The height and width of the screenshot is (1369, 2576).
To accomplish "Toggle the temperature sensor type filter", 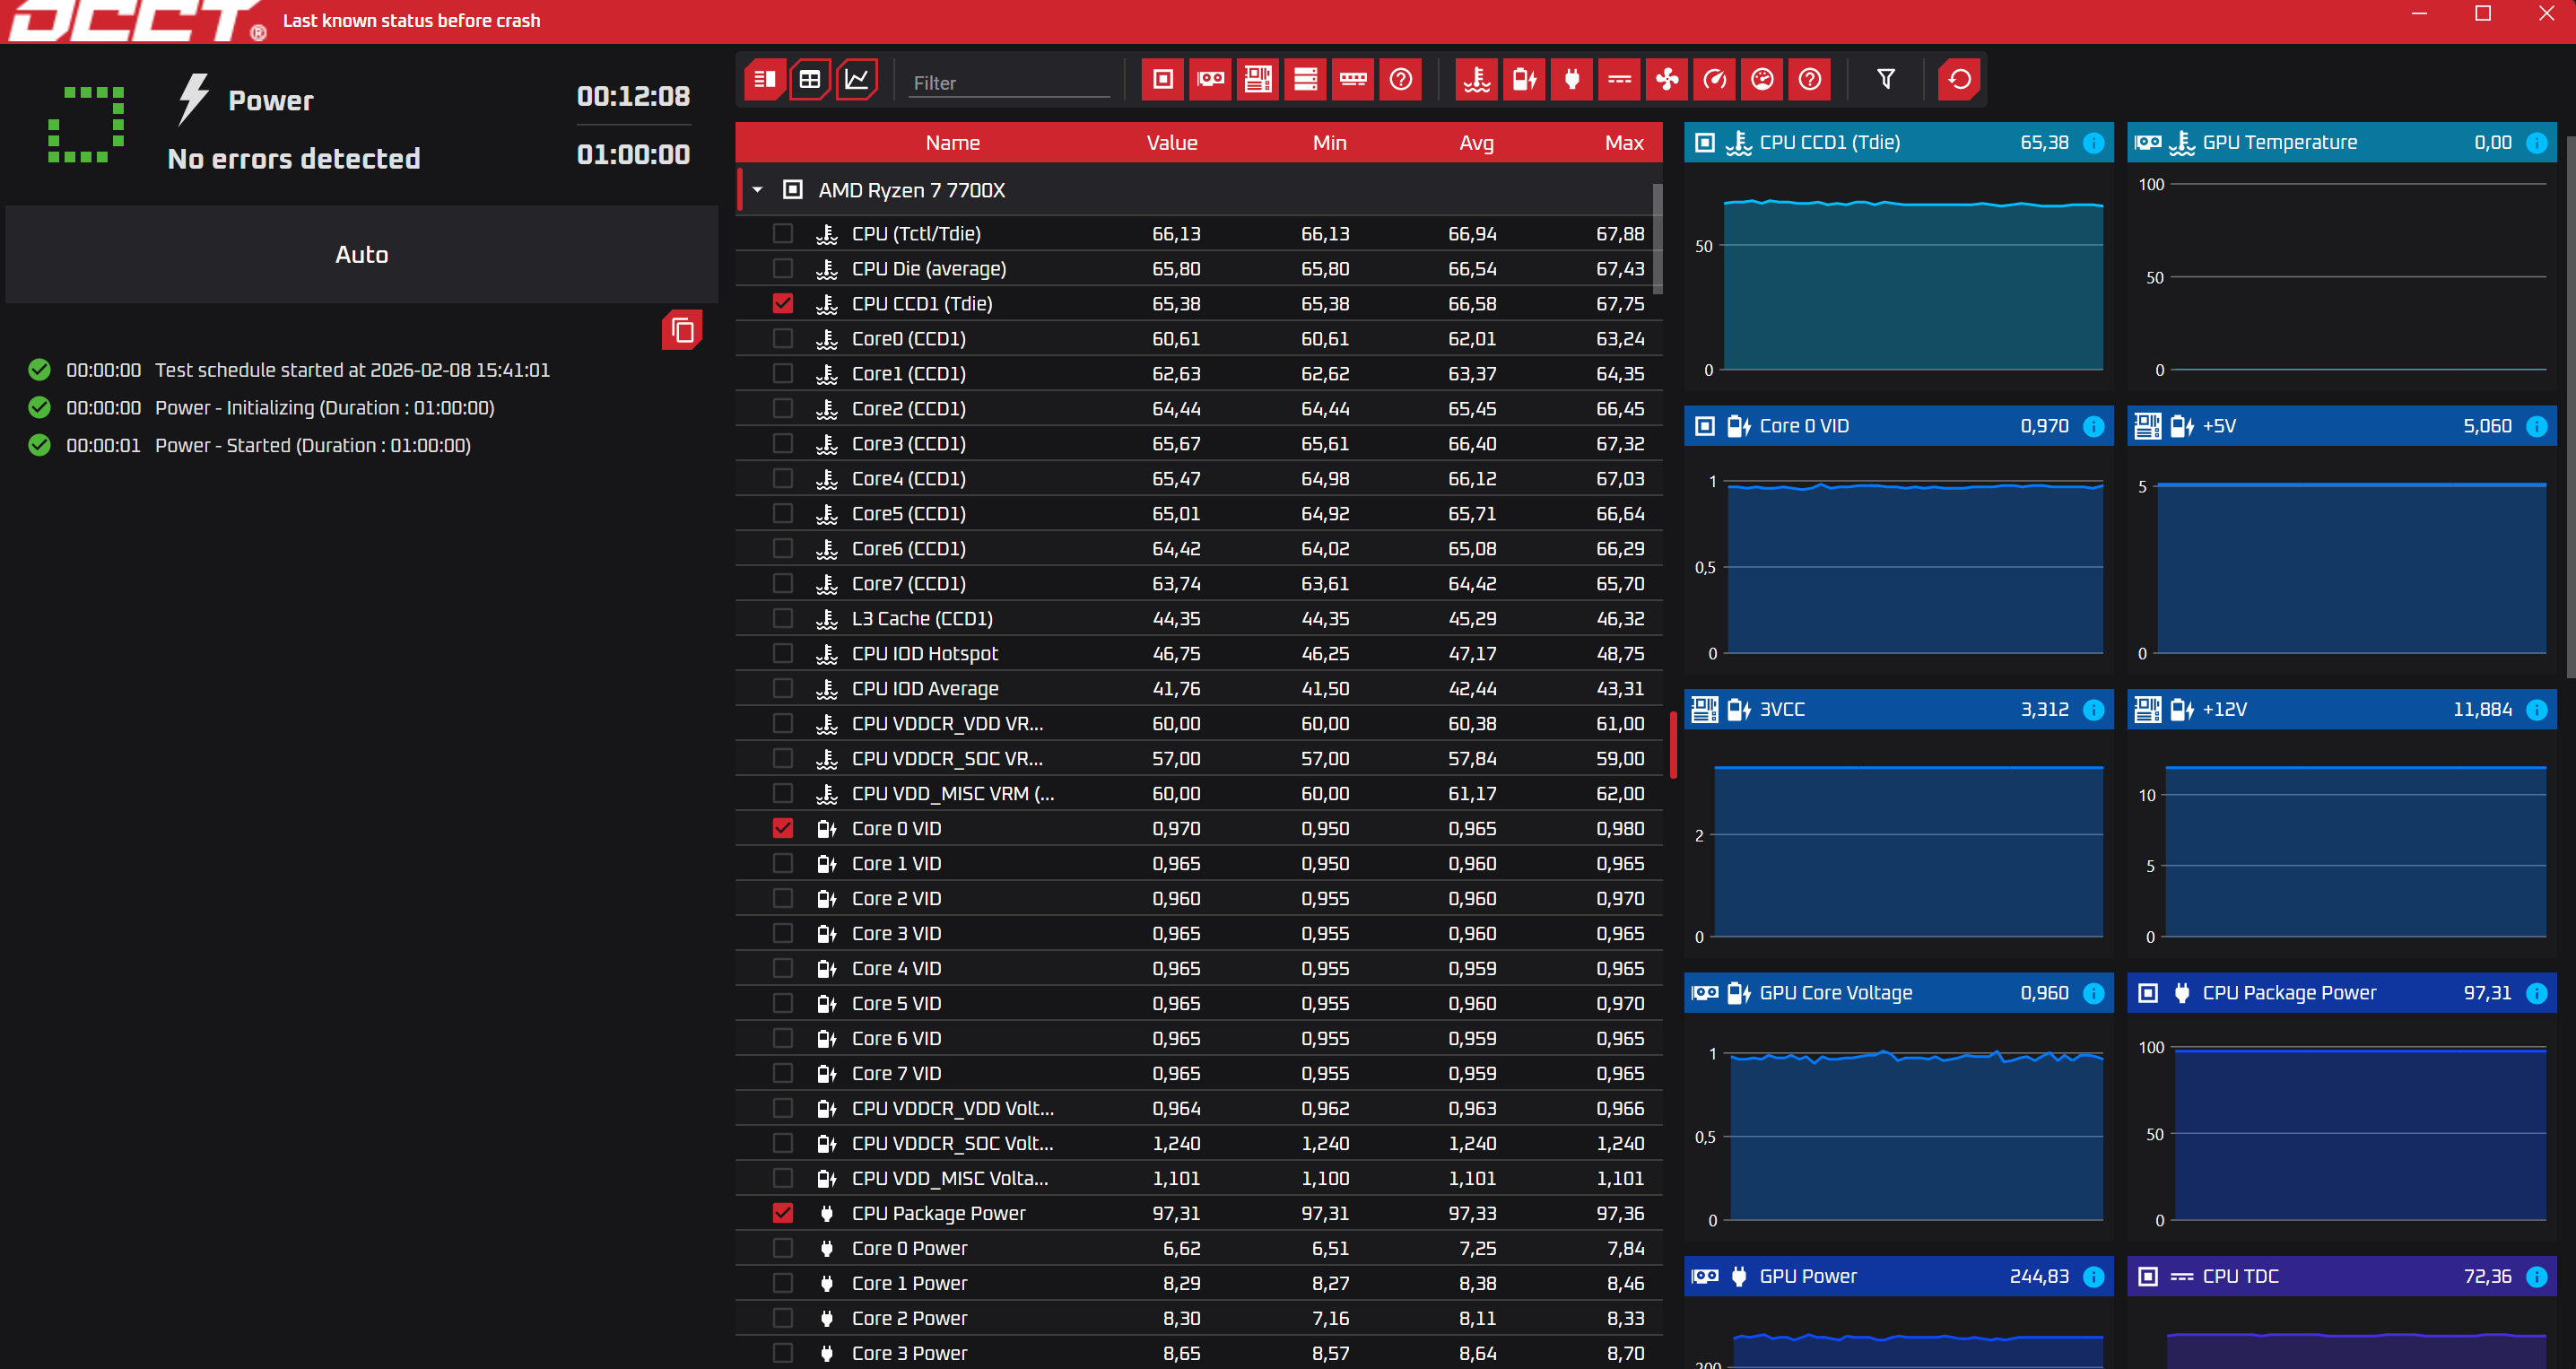I will click(1477, 79).
